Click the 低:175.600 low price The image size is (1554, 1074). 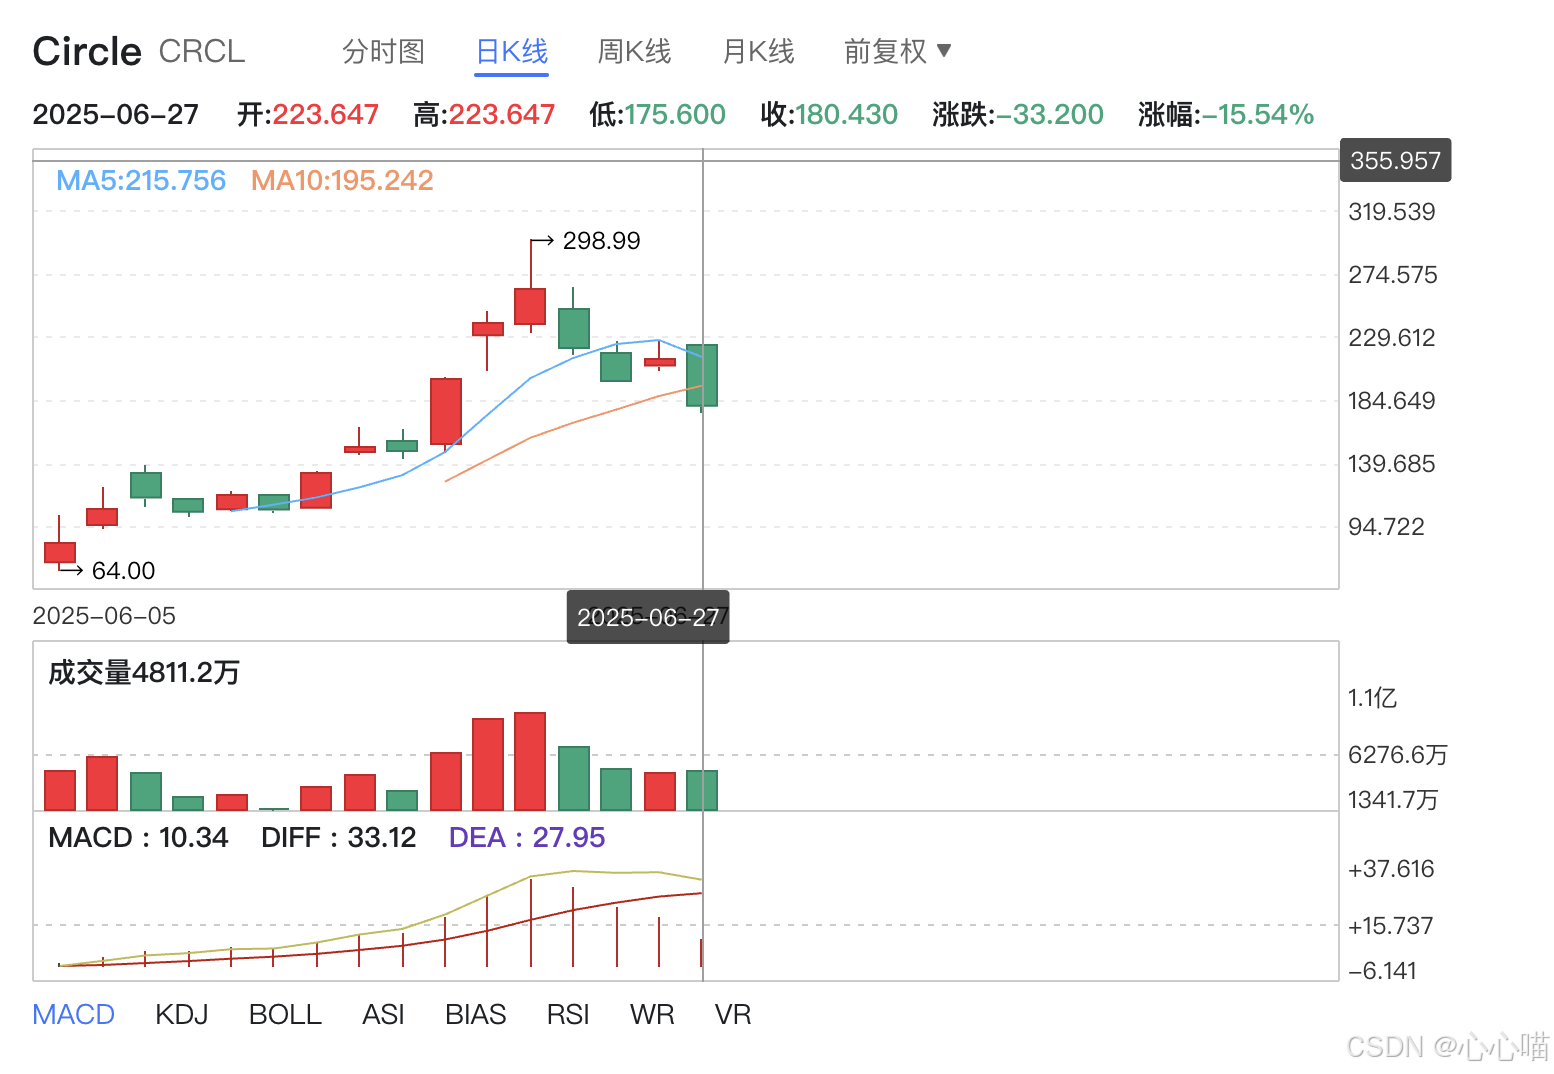pyautogui.click(x=657, y=115)
